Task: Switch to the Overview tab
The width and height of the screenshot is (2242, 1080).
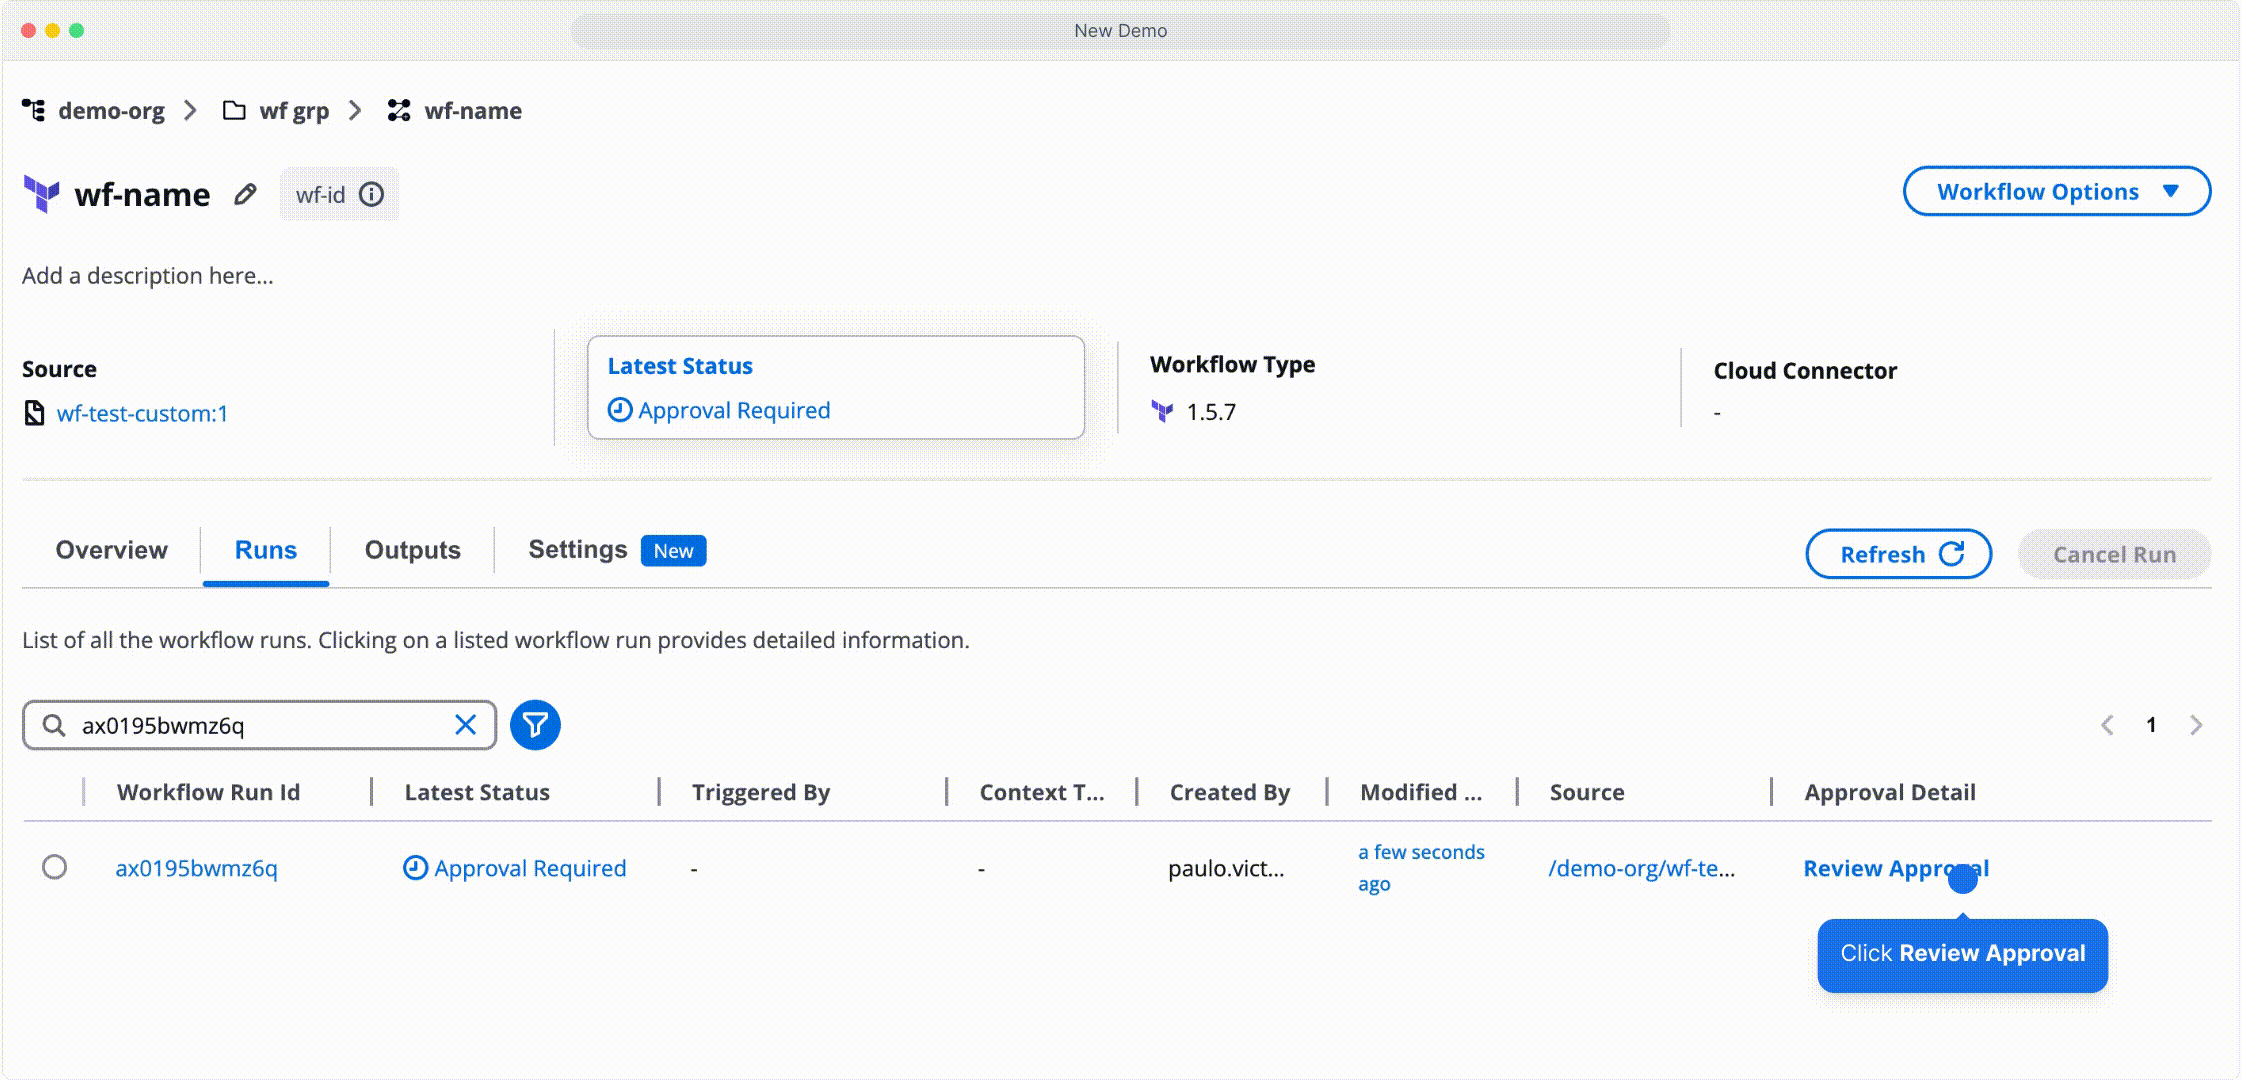Action: pyautogui.click(x=111, y=549)
